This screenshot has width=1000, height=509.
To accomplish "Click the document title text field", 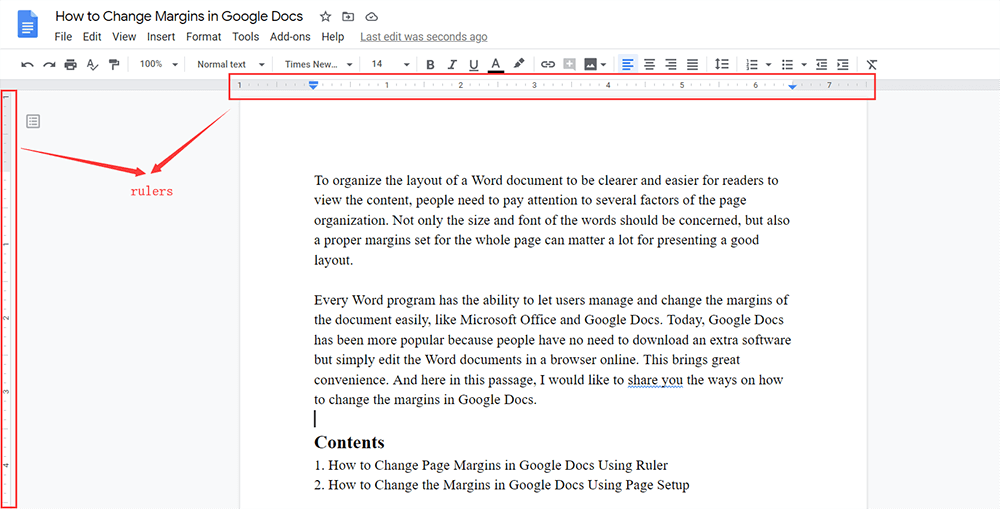I will click(x=179, y=17).
